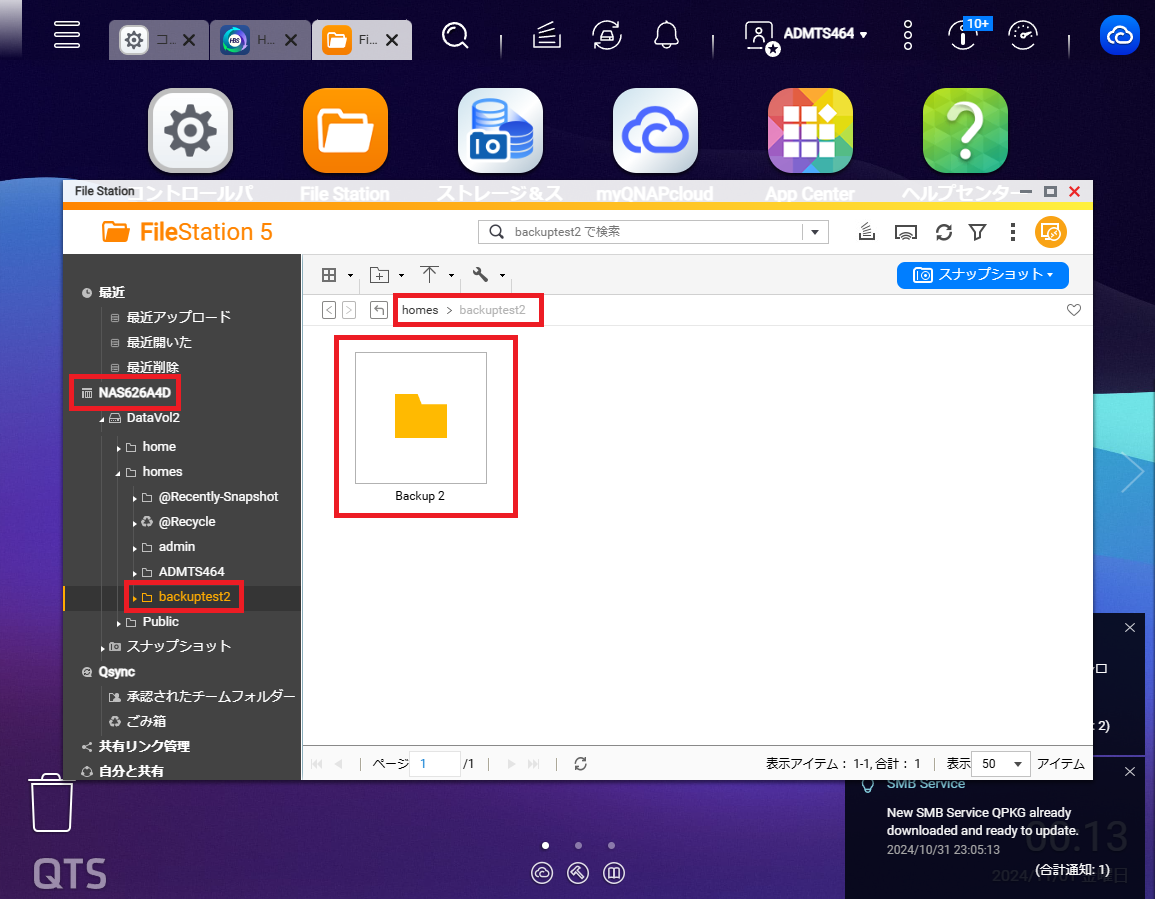The width and height of the screenshot is (1155, 899).
Task: Launch Storage & Snapshots desktop icon
Action: pyautogui.click(x=500, y=130)
